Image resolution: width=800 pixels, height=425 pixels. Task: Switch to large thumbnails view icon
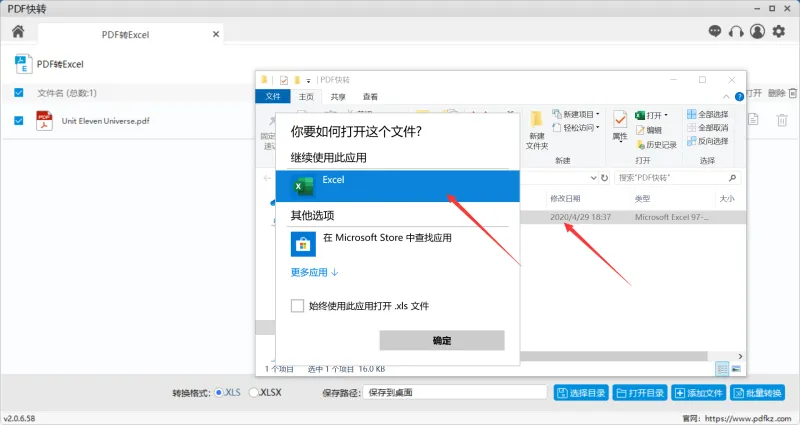click(736, 368)
